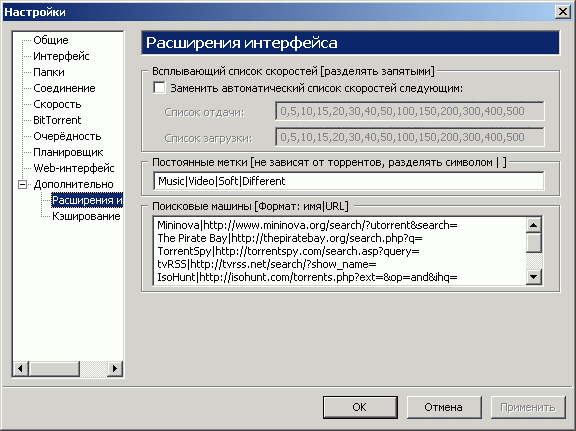The height and width of the screenshot is (431, 576).
Task: Open the Планировщик settings page
Action: (68, 152)
